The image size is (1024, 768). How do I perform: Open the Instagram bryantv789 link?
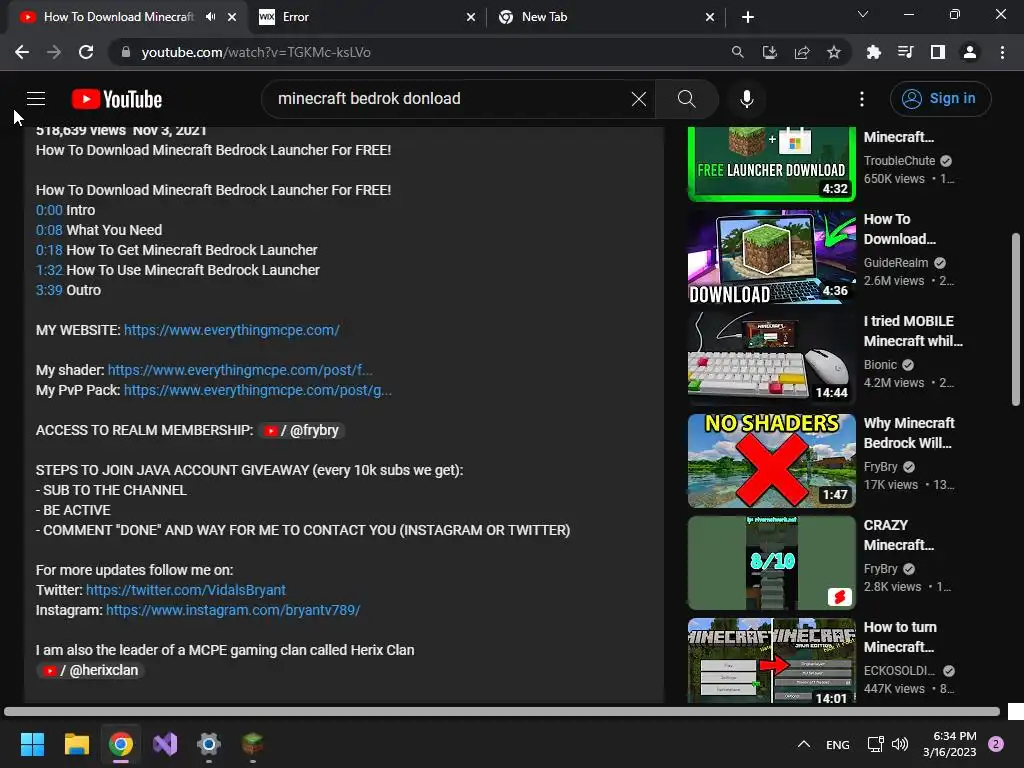click(x=233, y=610)
